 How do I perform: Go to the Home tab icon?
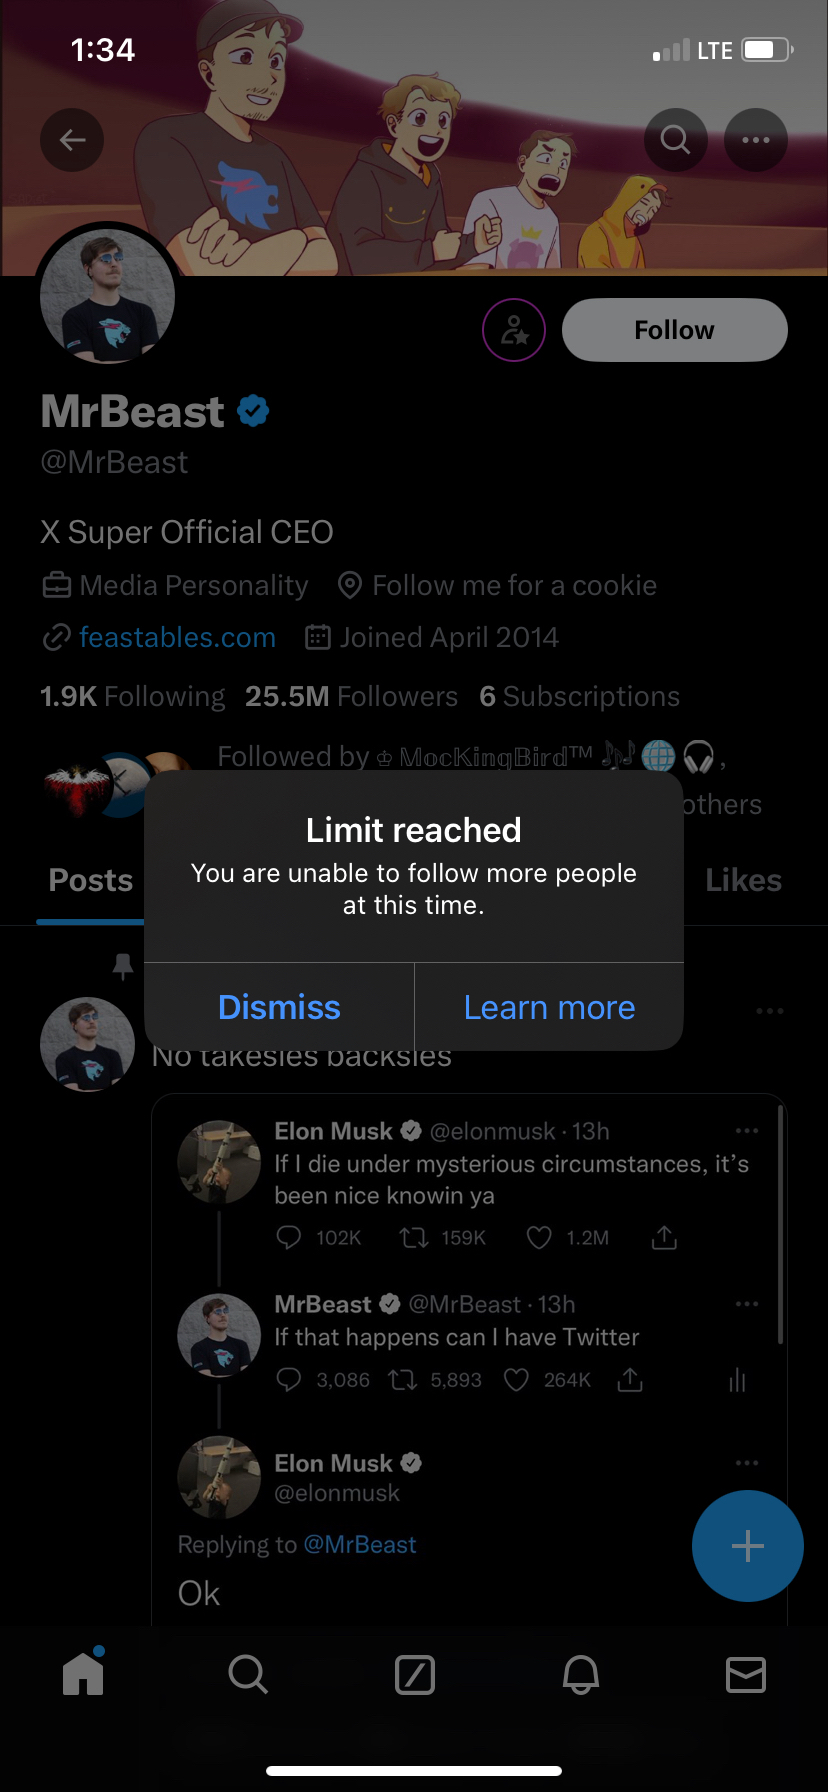83,1673
